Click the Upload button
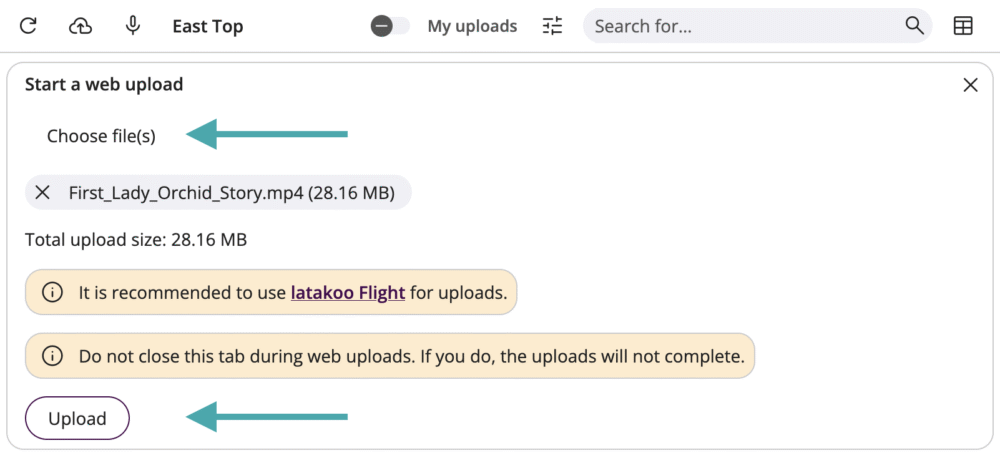The image size is (1000, 463). coord(77,418)
